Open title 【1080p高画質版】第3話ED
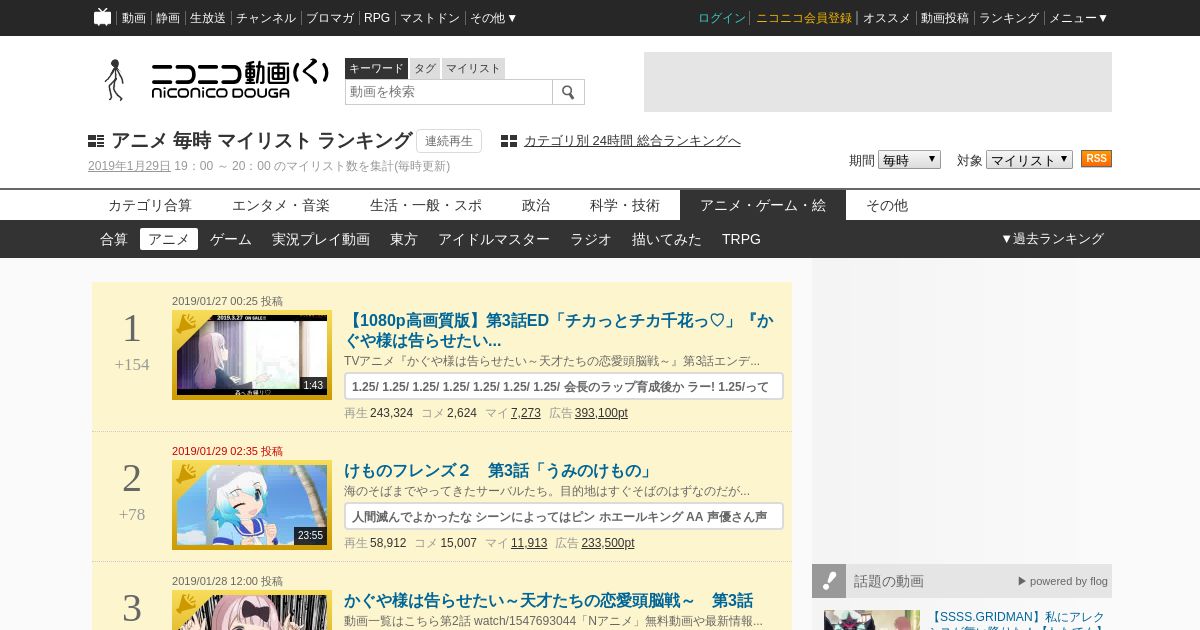Screen dimensions: 1200x630 click(x=559, y=331)
